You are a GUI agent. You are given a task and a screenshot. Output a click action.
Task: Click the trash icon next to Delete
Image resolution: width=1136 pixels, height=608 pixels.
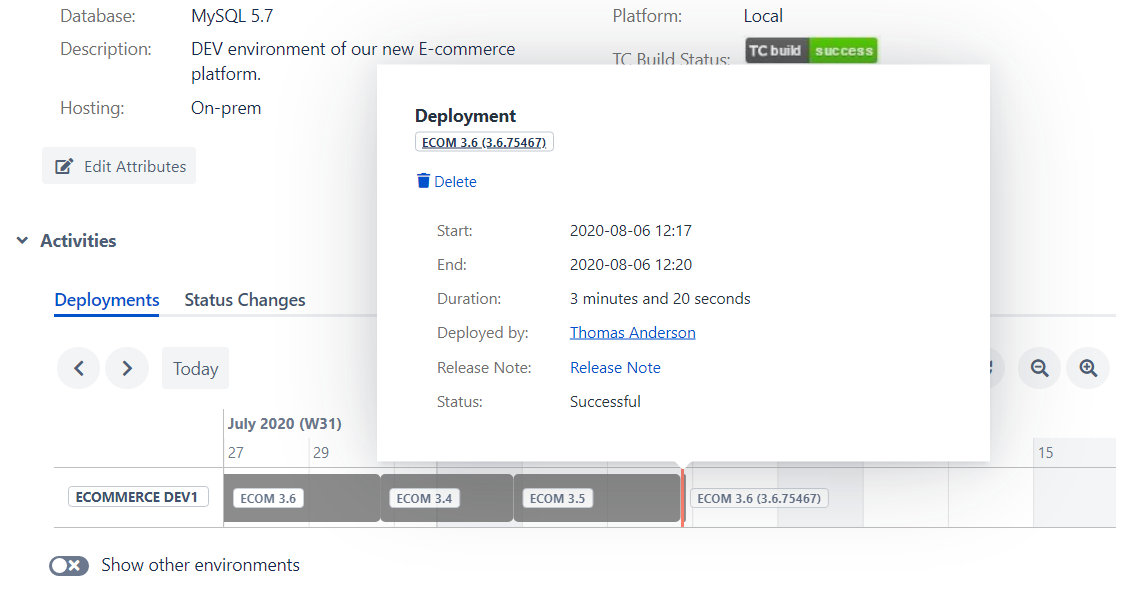[424, 181]
